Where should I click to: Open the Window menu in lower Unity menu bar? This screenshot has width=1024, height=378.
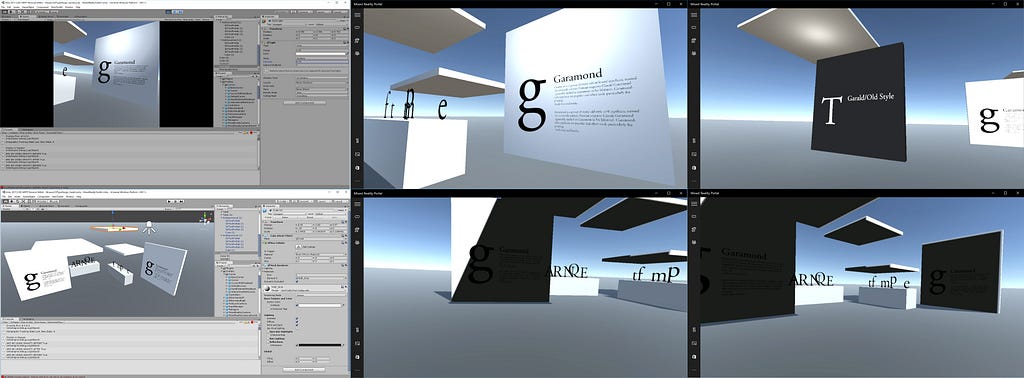[69, 197]
